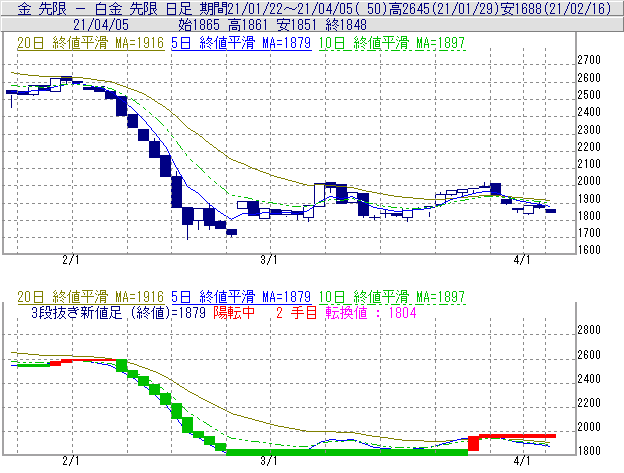The width and height of the screenshot is (624, 473).
Task: Click the red 陽転中 status text
Action: tap(234, 313)
